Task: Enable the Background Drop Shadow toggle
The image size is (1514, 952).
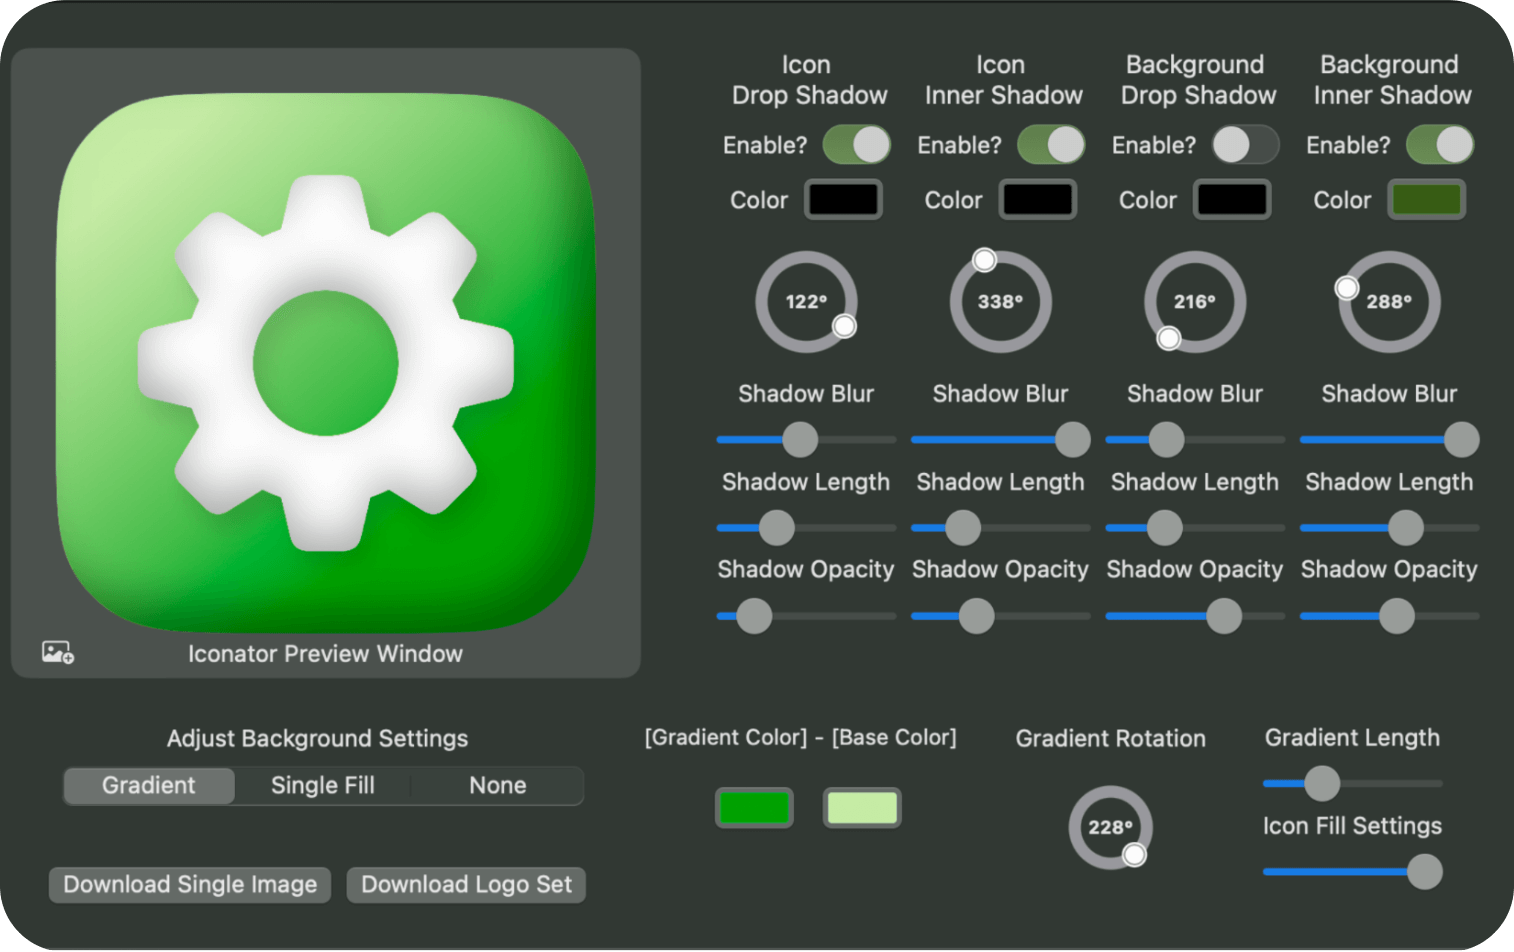Action: (x=1245, y=145)
